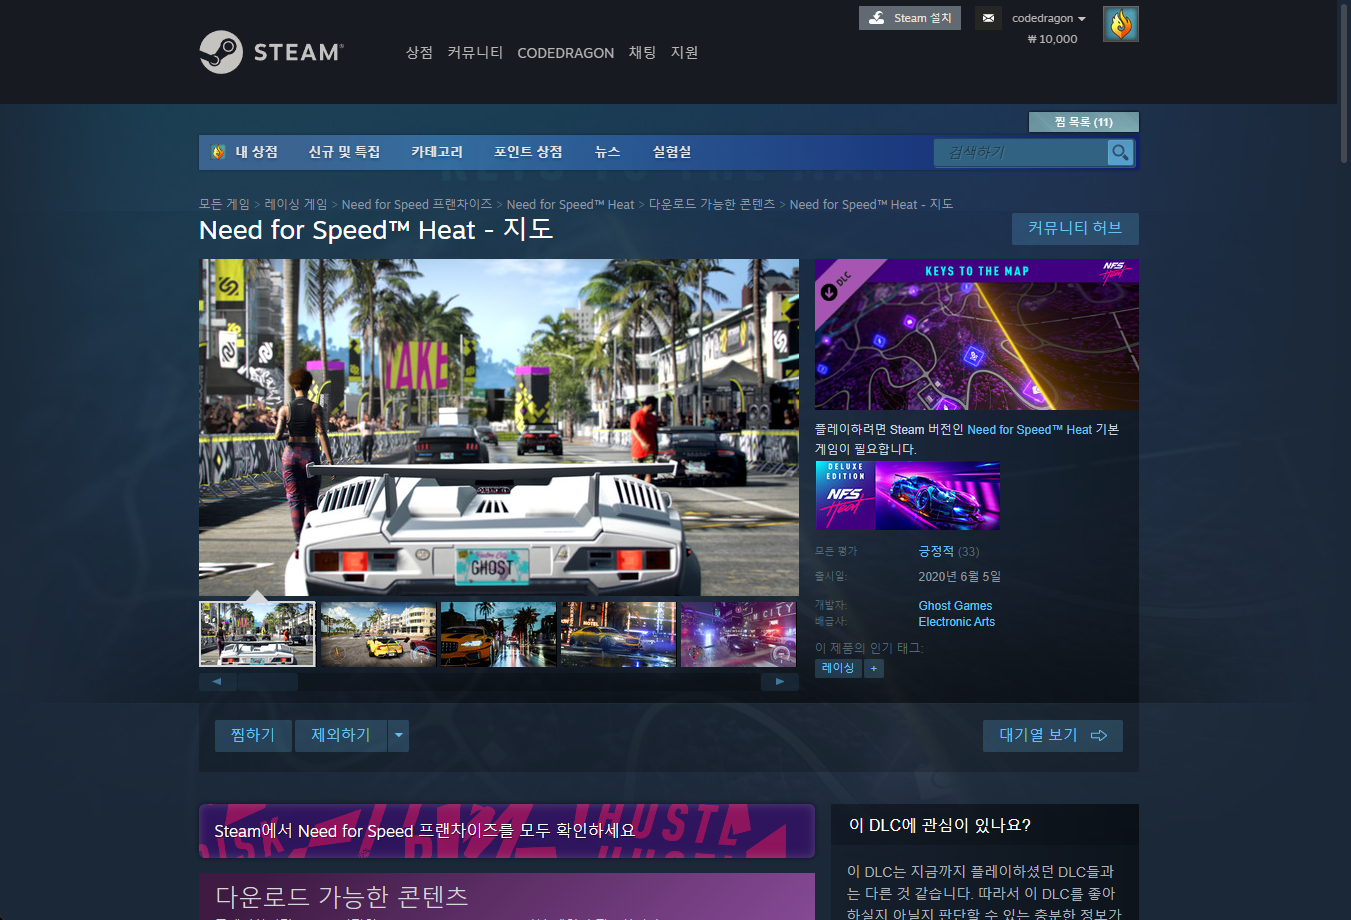Viewport: 1351px width, 920px height.
Task: Click the magnifier search icon
Action: point(1120,152)
